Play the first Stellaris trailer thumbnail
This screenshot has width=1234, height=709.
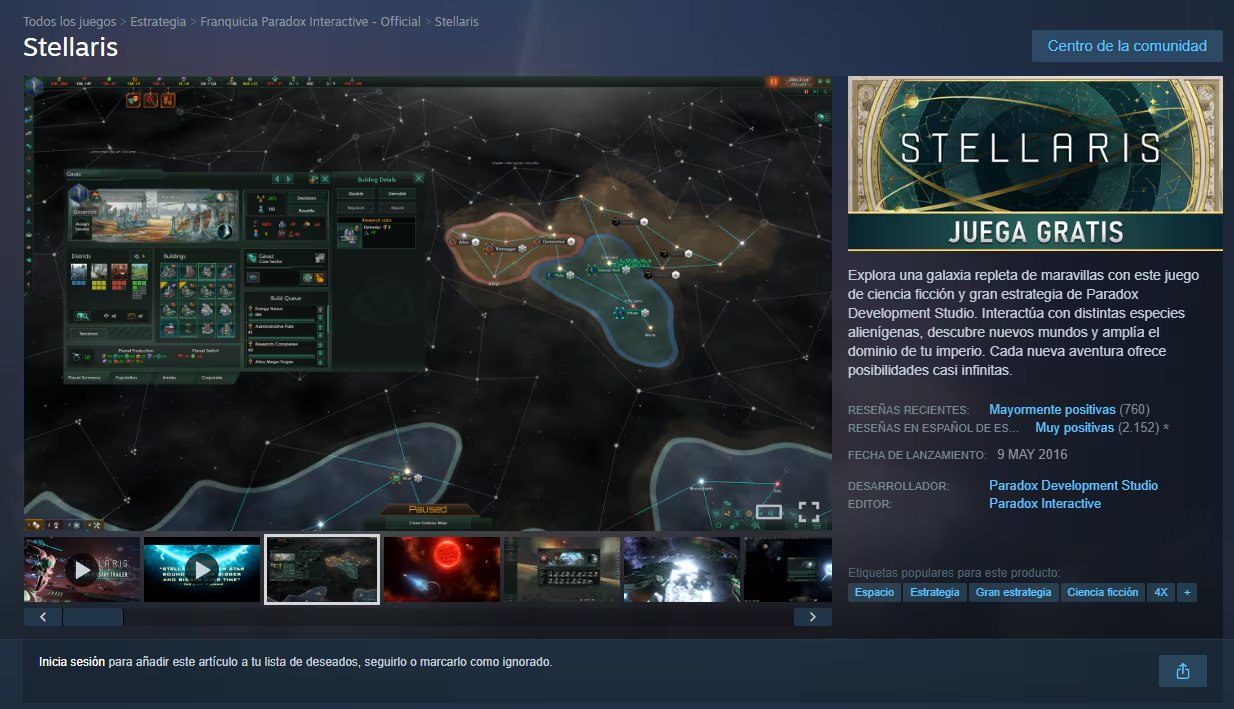82,570
